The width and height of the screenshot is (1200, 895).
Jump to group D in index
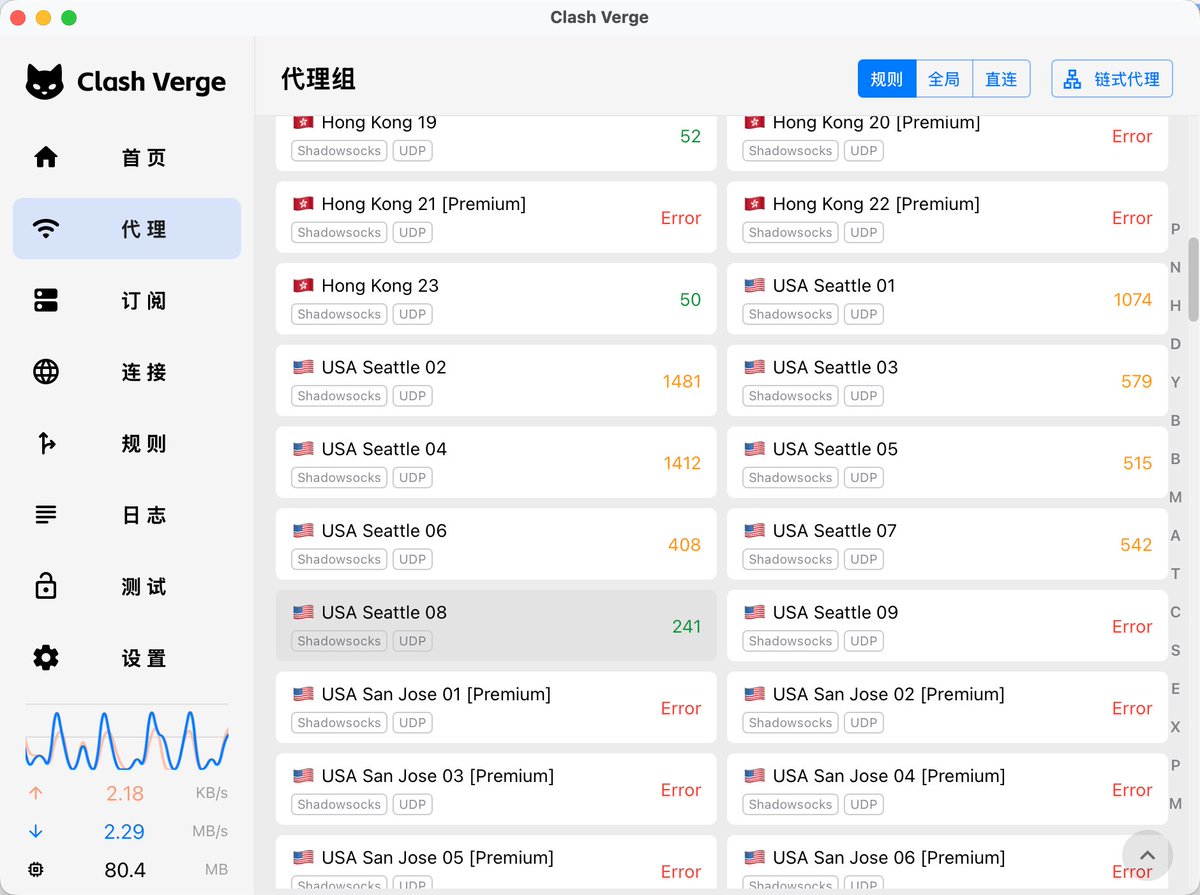click(x=1176, y=344)
